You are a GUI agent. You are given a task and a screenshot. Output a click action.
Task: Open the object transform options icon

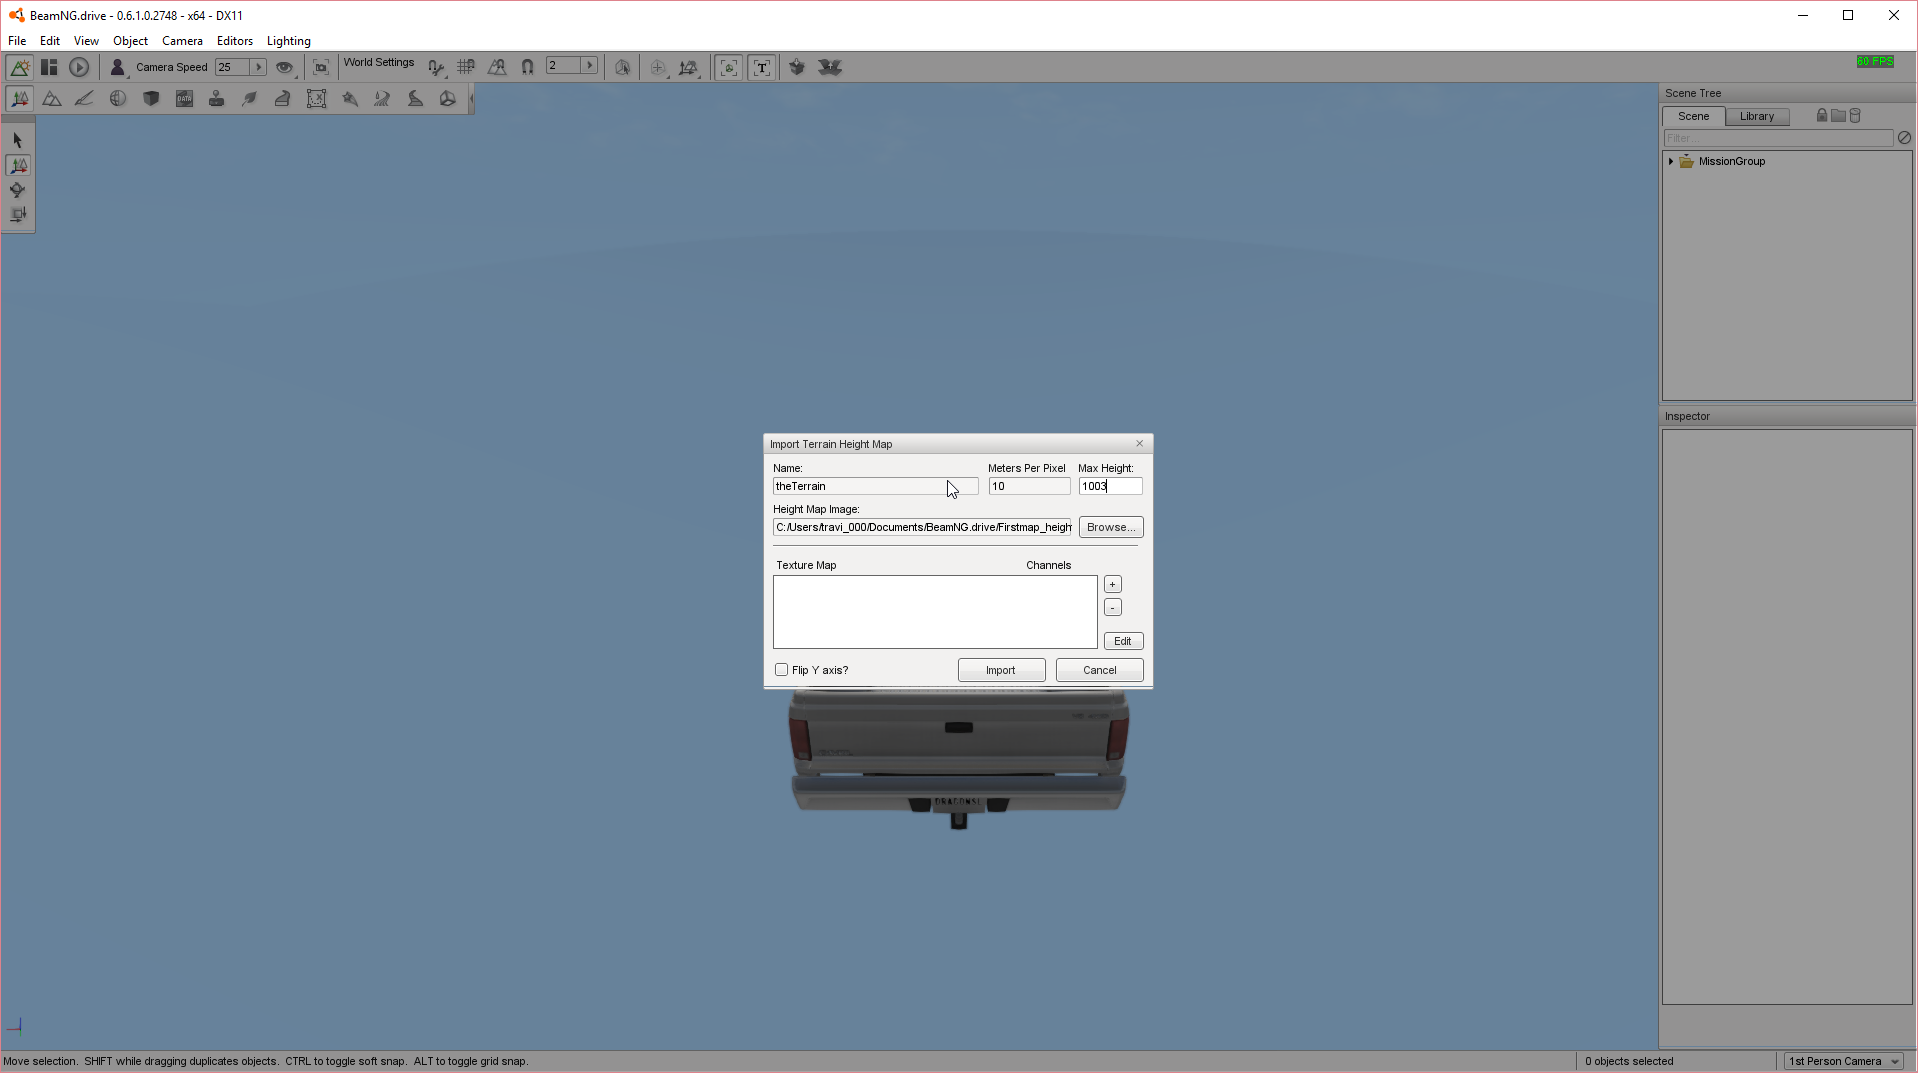pyautogui.click(x=689, y=67)
